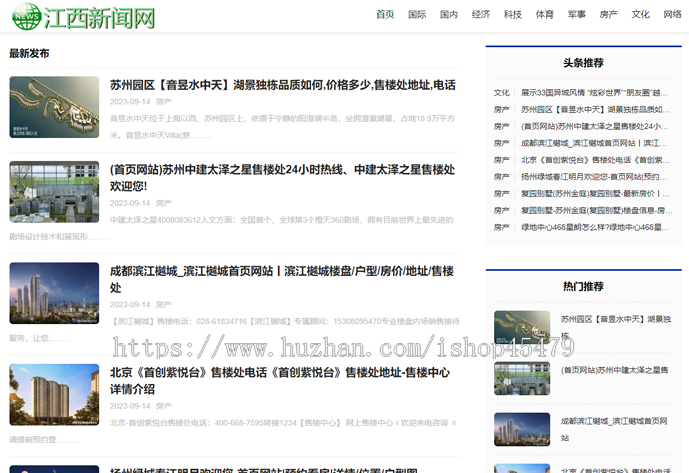This screenshot has height=473, width=689.
Task: Open article 成都滨江樾城_滨江樾城首页网站
Action: pos(282,279)
